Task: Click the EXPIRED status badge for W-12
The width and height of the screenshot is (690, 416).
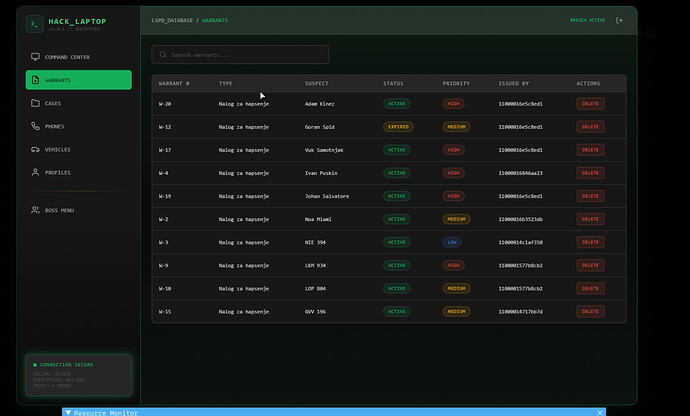Action: tap(398, 127)
